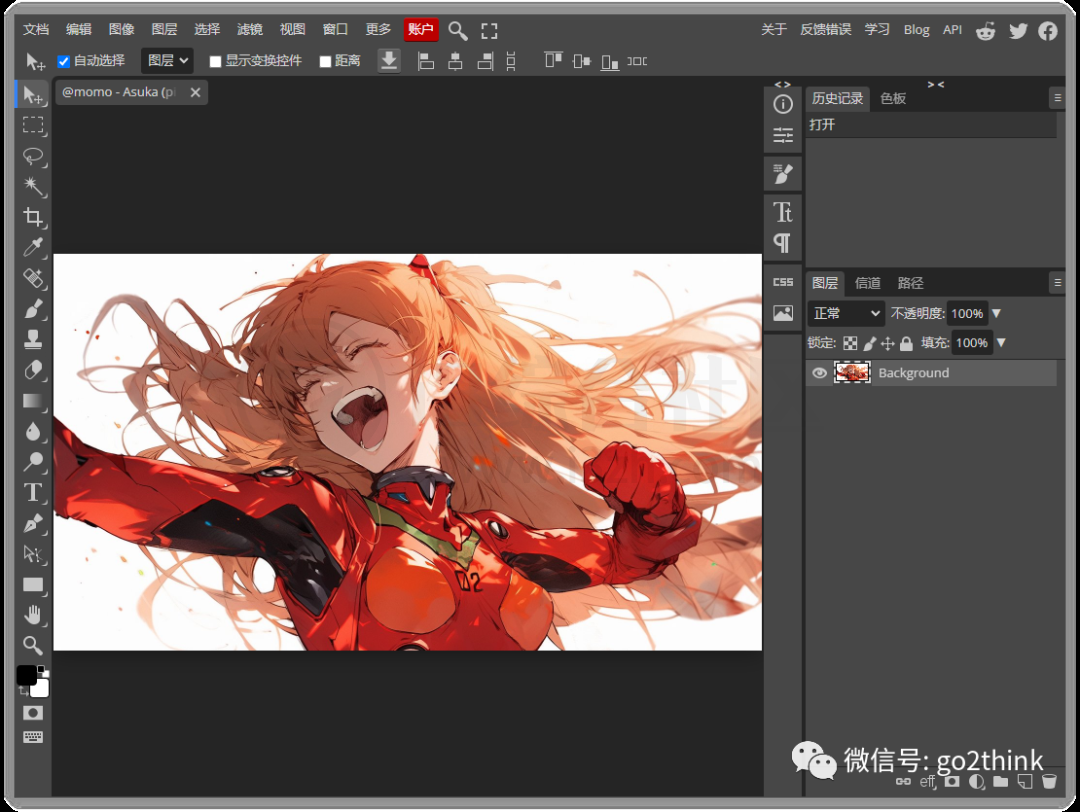Open the Brush settings panel icon

782,174
